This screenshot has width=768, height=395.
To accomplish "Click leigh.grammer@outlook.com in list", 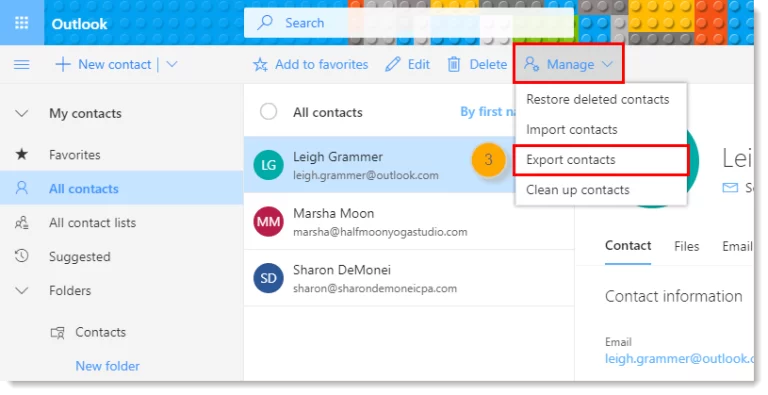I will tap(366, 175).
